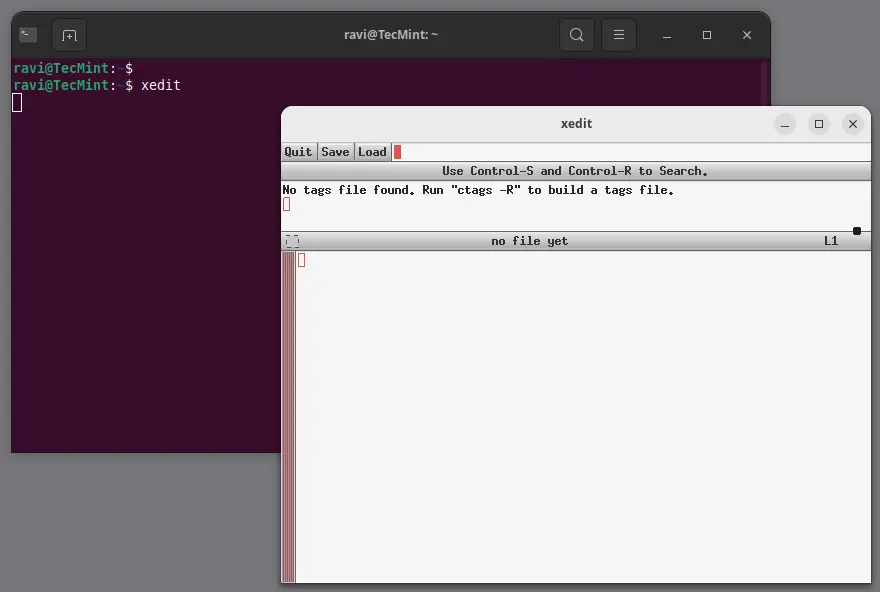
Task: Click the terminal prompt after xedit command
Action: coord(16,102)
